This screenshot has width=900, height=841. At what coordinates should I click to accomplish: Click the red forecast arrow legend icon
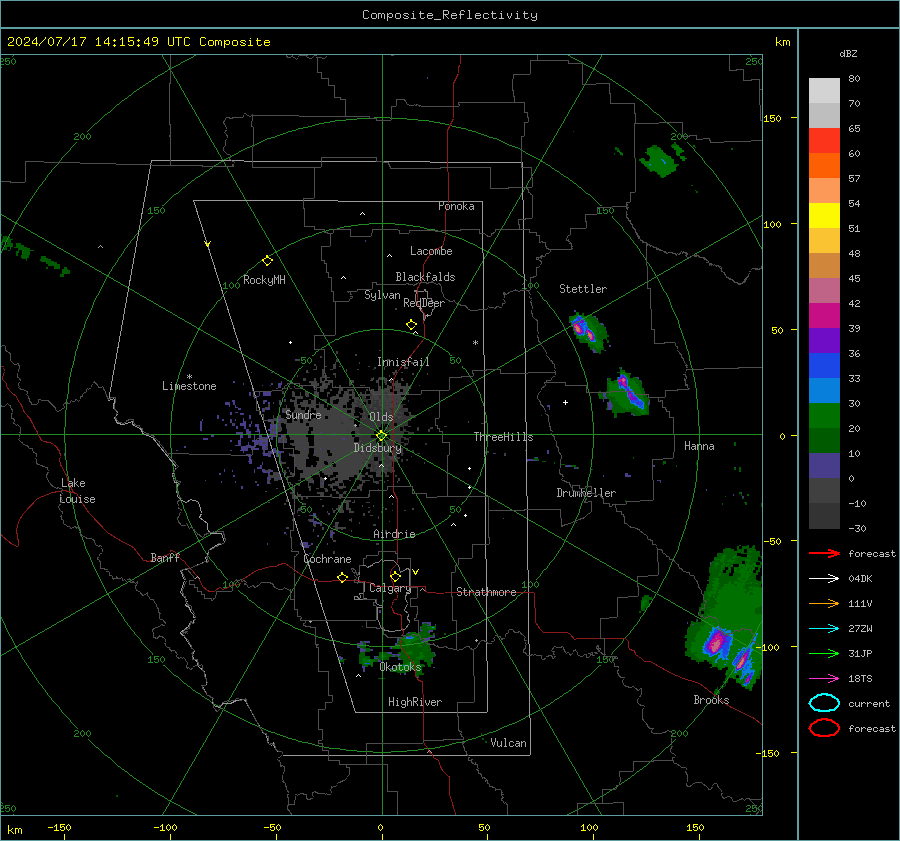[824, 553]
